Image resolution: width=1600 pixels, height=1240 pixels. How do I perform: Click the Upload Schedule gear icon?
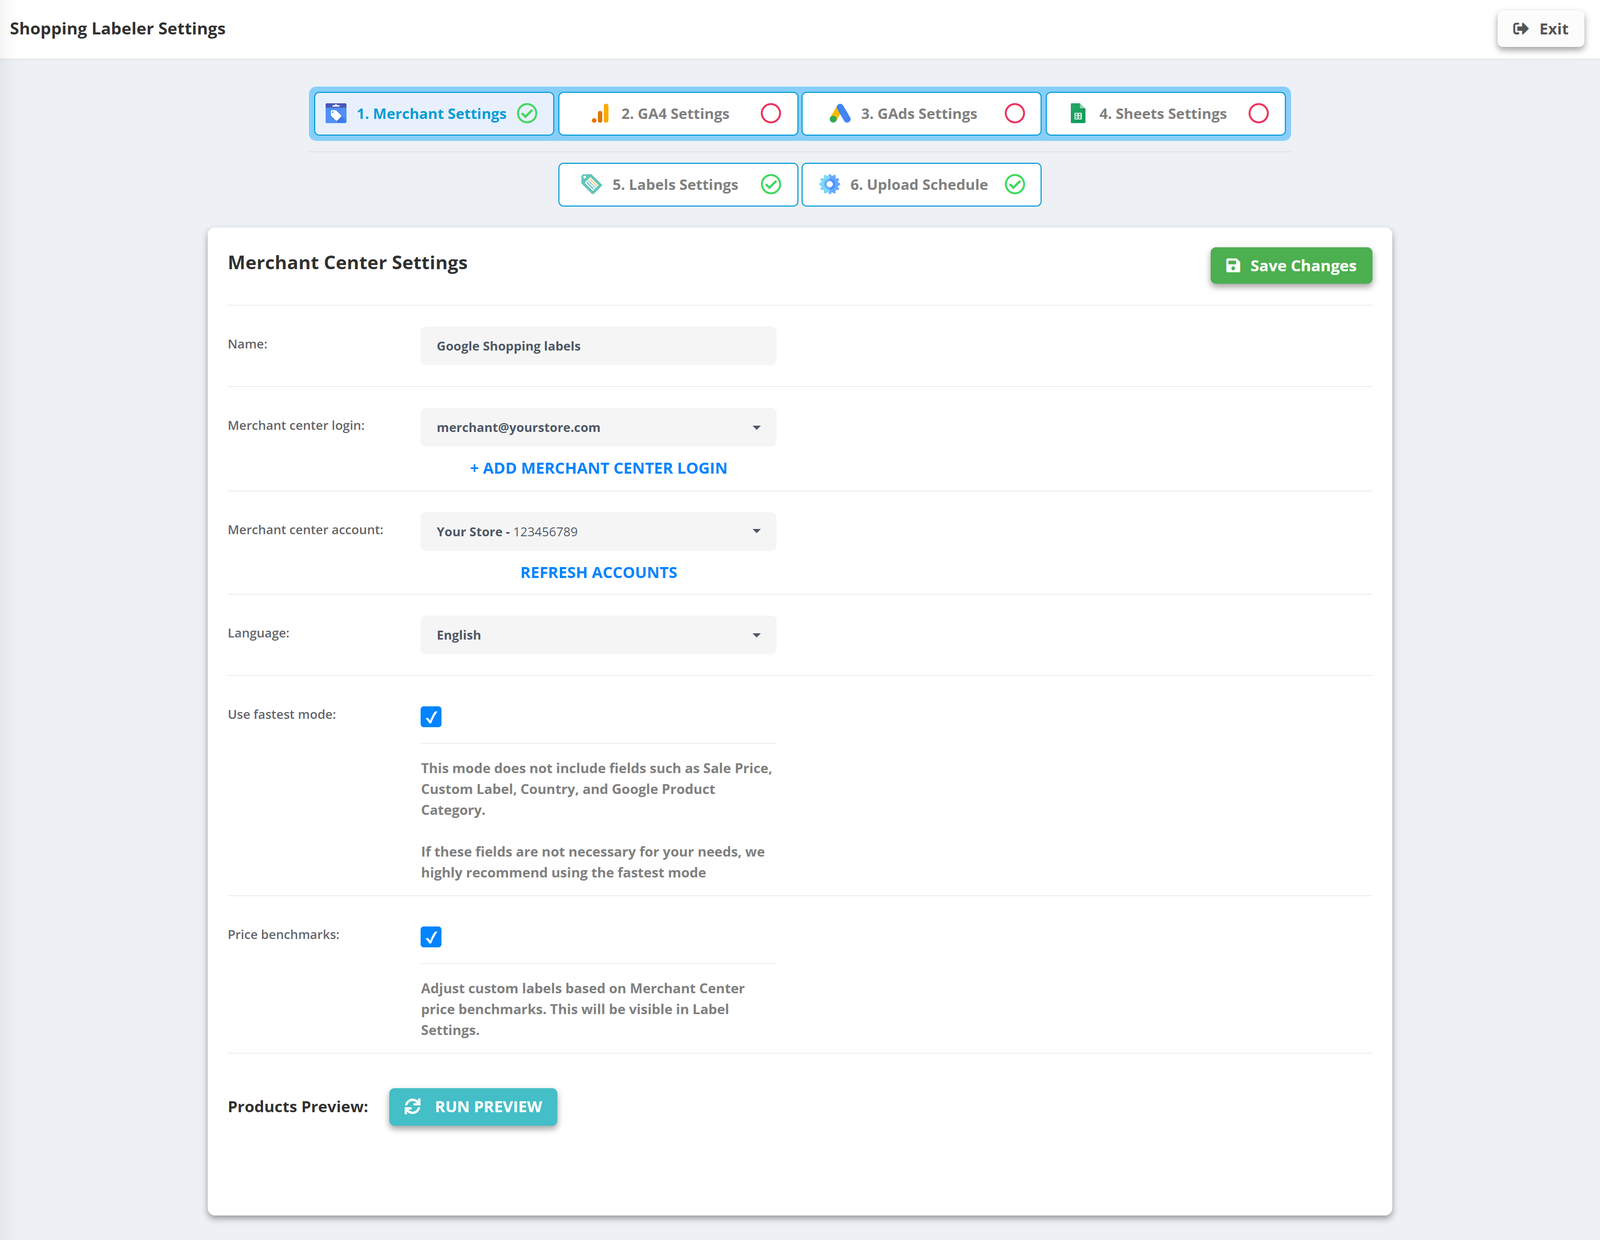click(830, 184)
